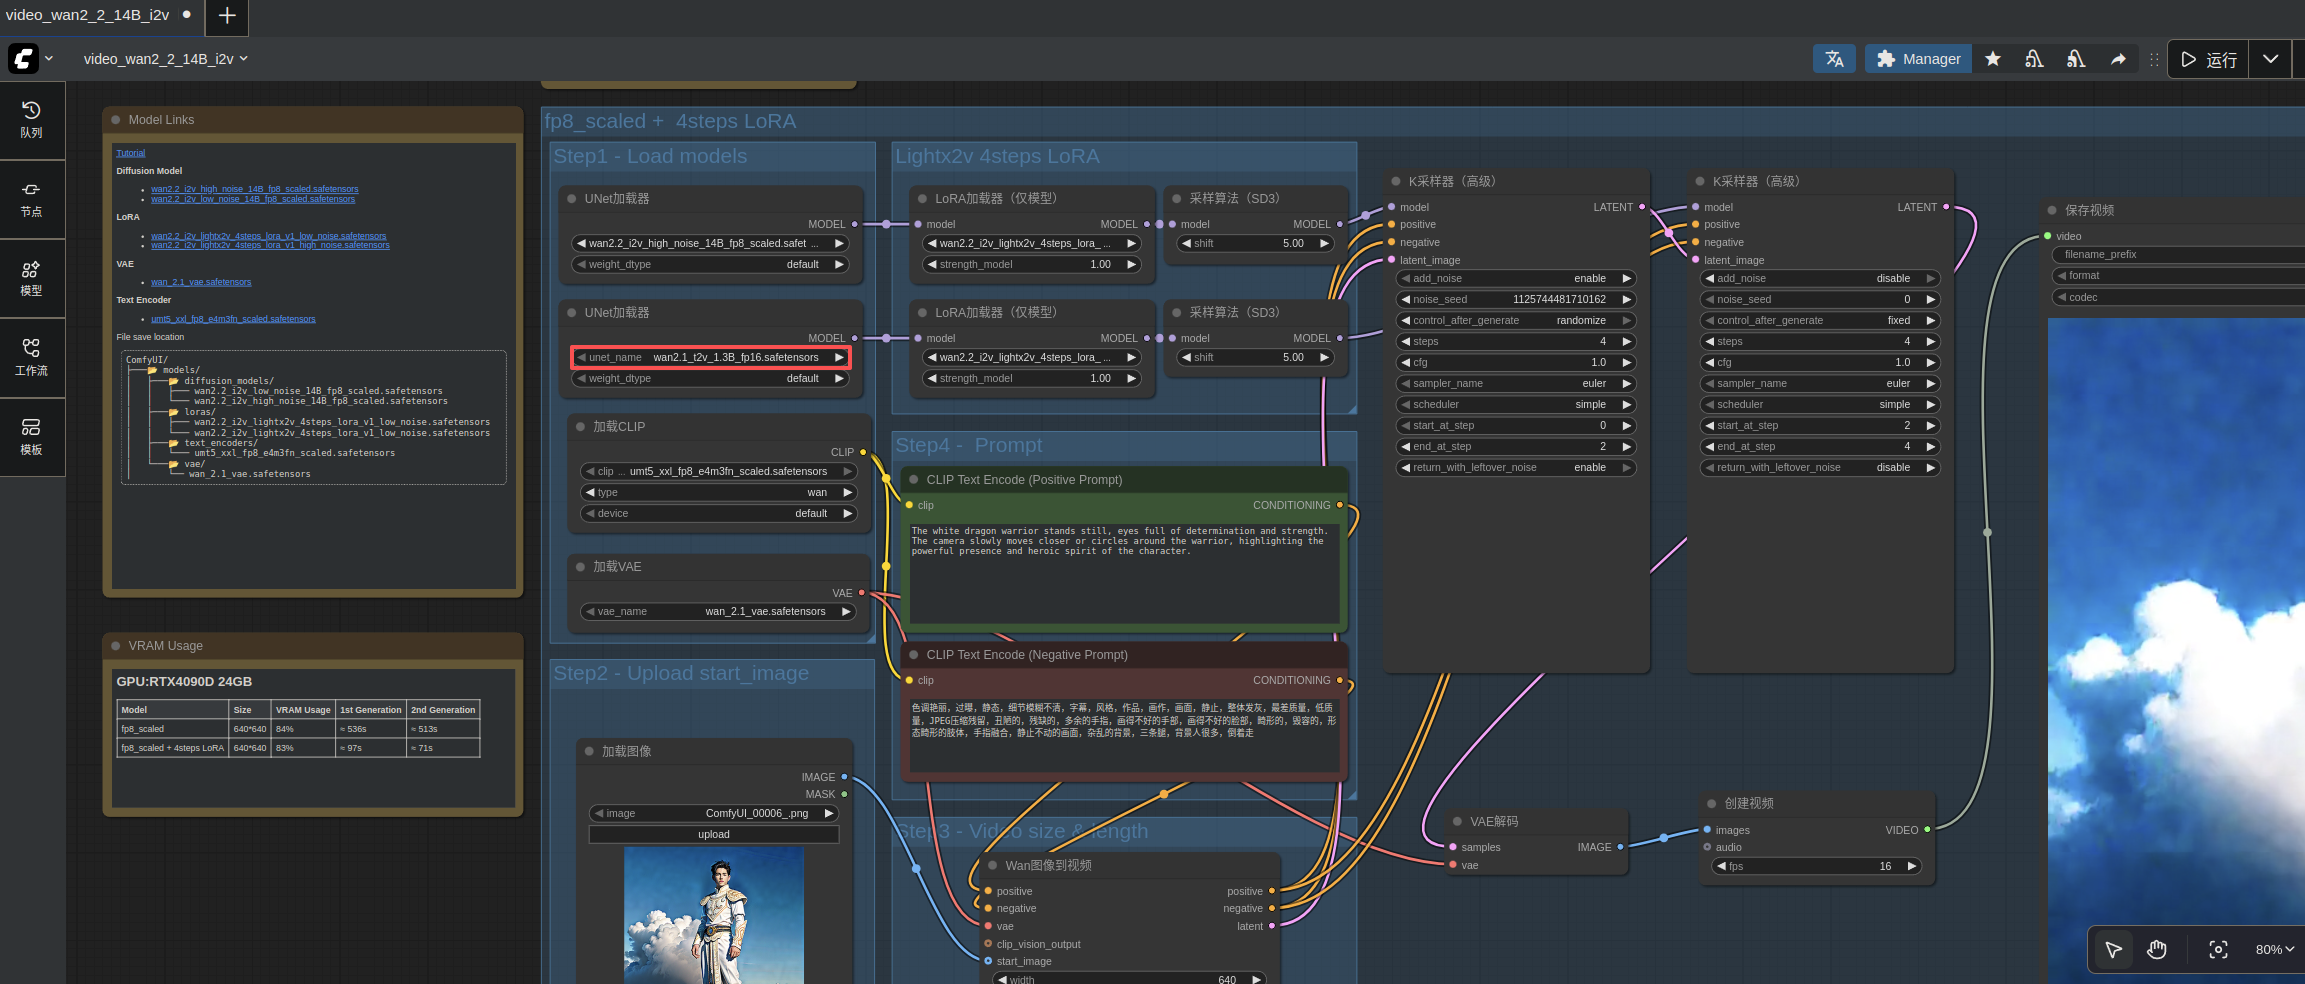Open the zoom 80% dropdown
The height and width of the screenshot is (984, 2305).
coord(2274,950)
